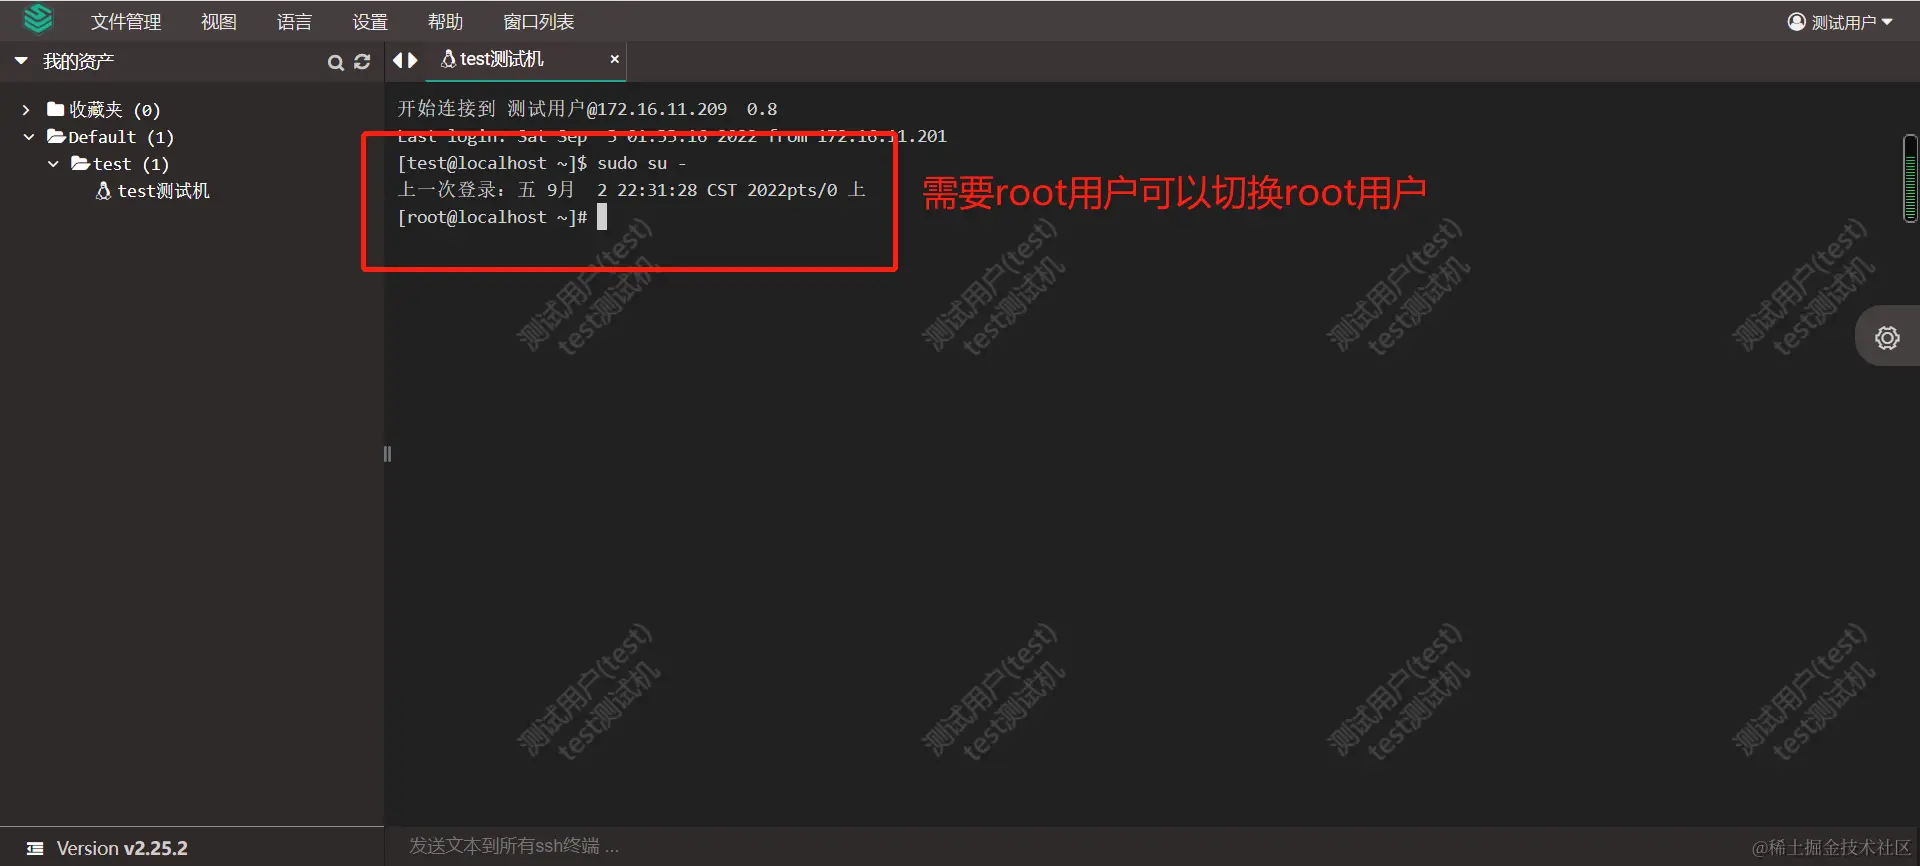The width and height of the screenshot is (1920, 866).
Task: Open the 语言 menu
Action: click(x=294, y=22)
